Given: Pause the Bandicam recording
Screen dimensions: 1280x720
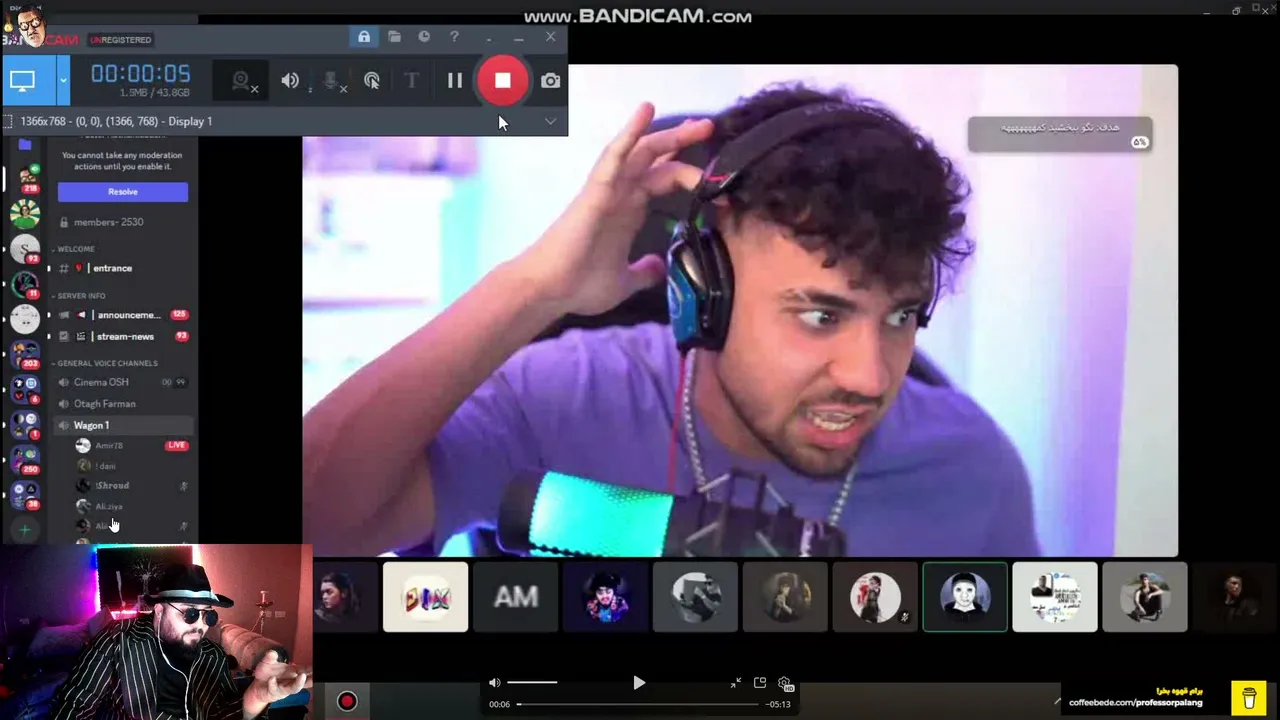Looking at the screenshot, I should coord(455,81).
